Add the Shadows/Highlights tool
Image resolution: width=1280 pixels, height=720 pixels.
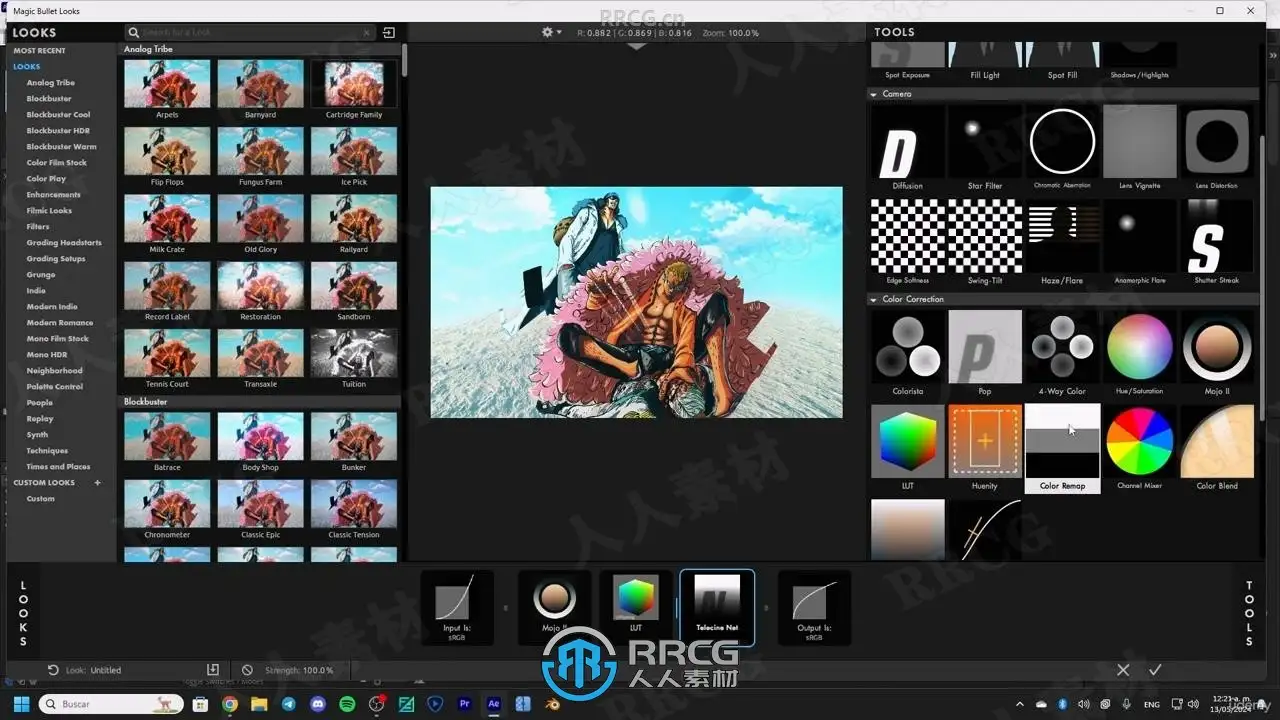click(1139, 61)
